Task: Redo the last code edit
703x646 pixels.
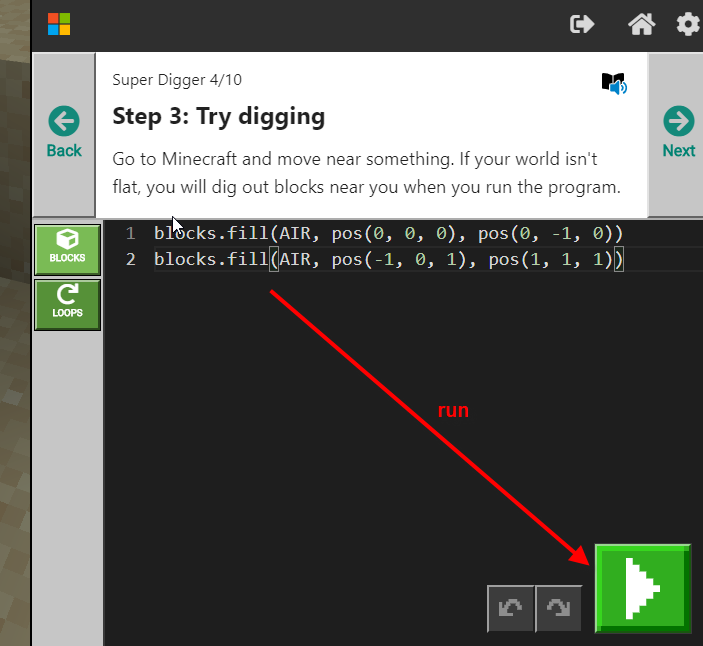Action: pos(558,609)
